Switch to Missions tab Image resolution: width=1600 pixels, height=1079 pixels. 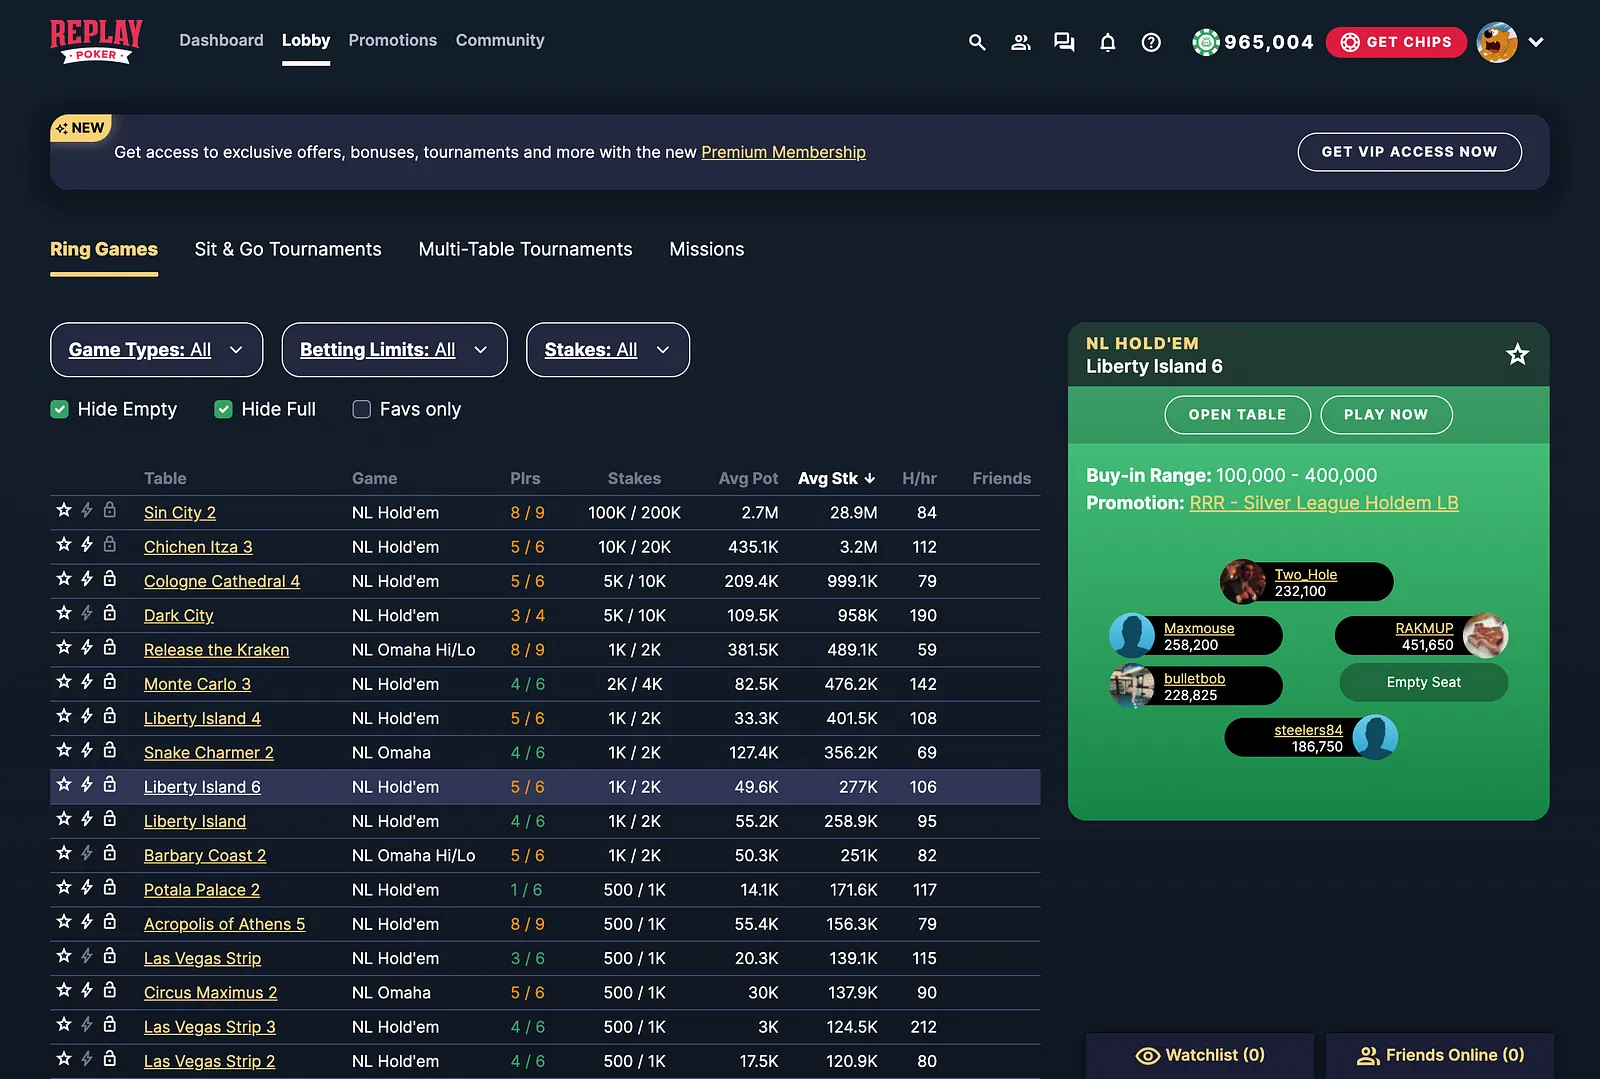point(707,249)
